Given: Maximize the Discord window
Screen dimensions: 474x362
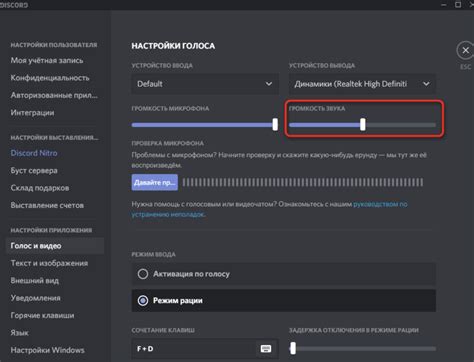Looking at the screenshot, I should click(x=458, y=5).
